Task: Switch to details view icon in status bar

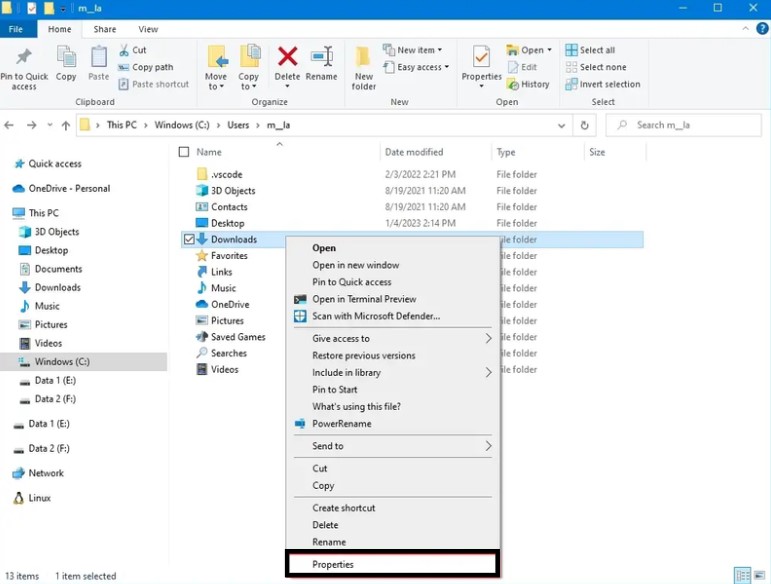Action: pos(742,575)
